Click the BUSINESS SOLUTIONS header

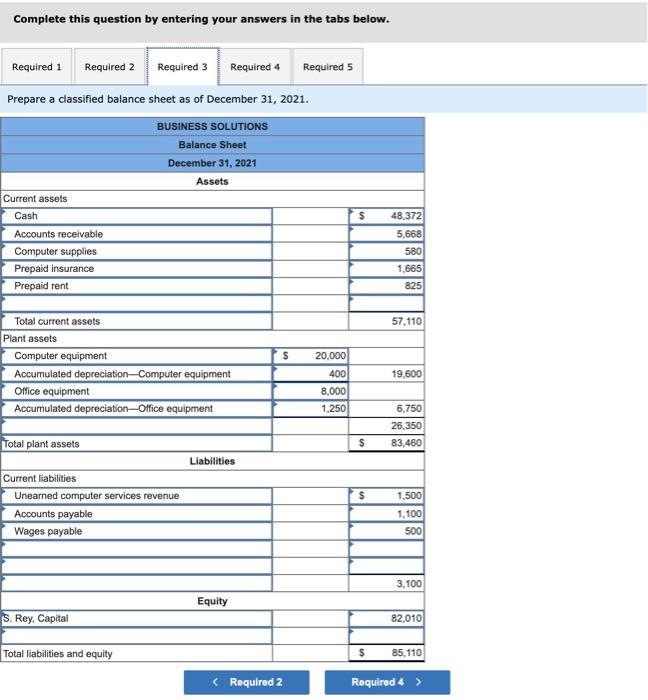(x=212, y=127)
